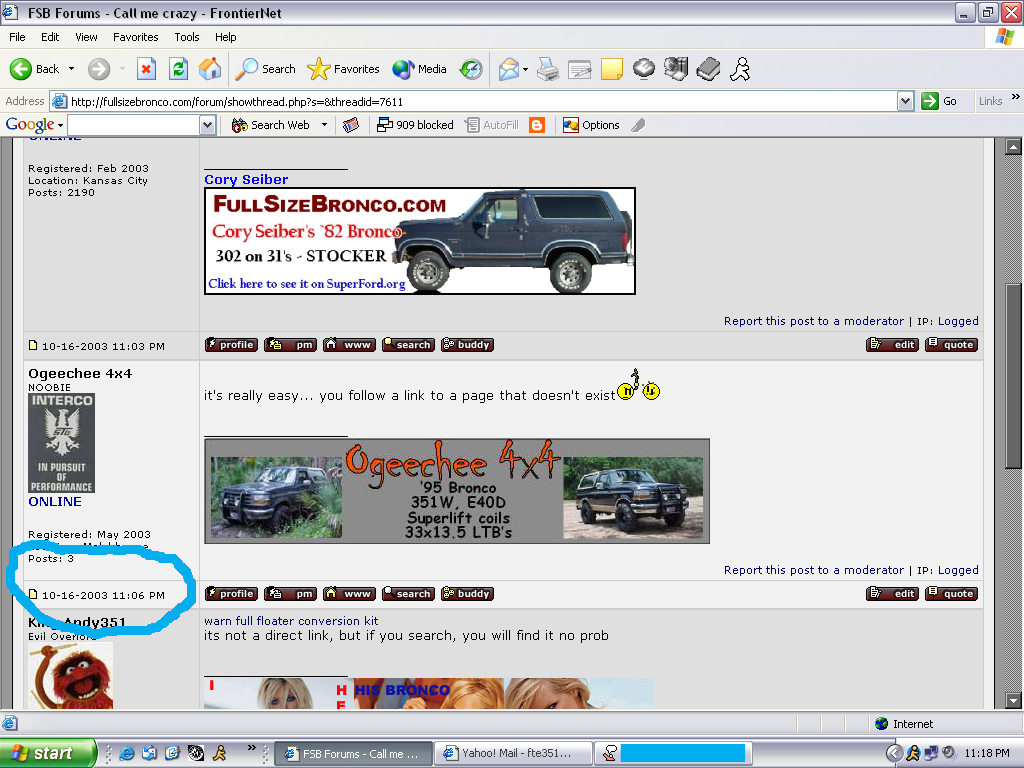Open the Google search box dropdown arrow

(208, 125)
